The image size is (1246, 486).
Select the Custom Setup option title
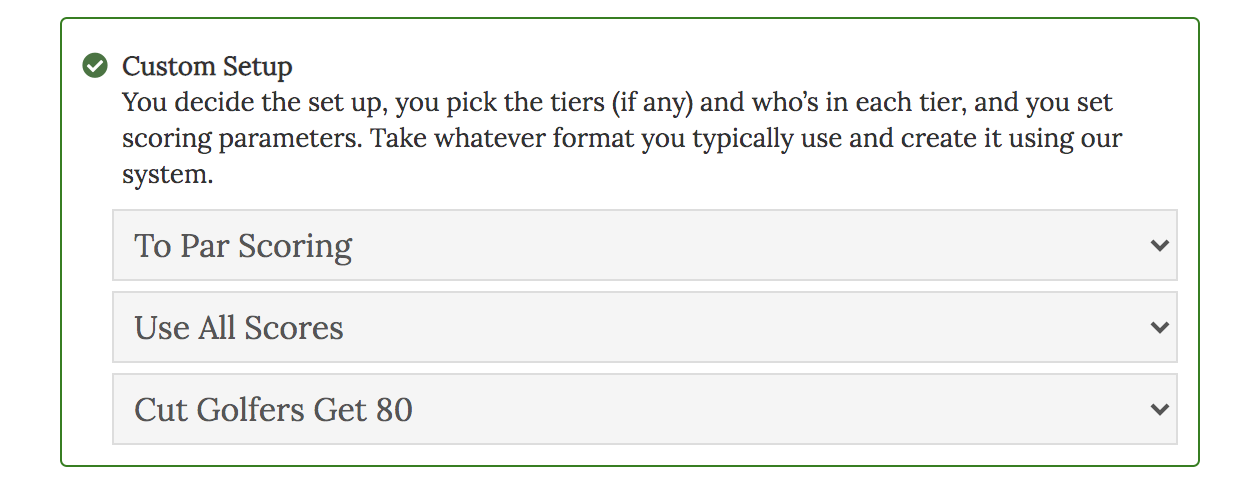(x=207, y=67)
